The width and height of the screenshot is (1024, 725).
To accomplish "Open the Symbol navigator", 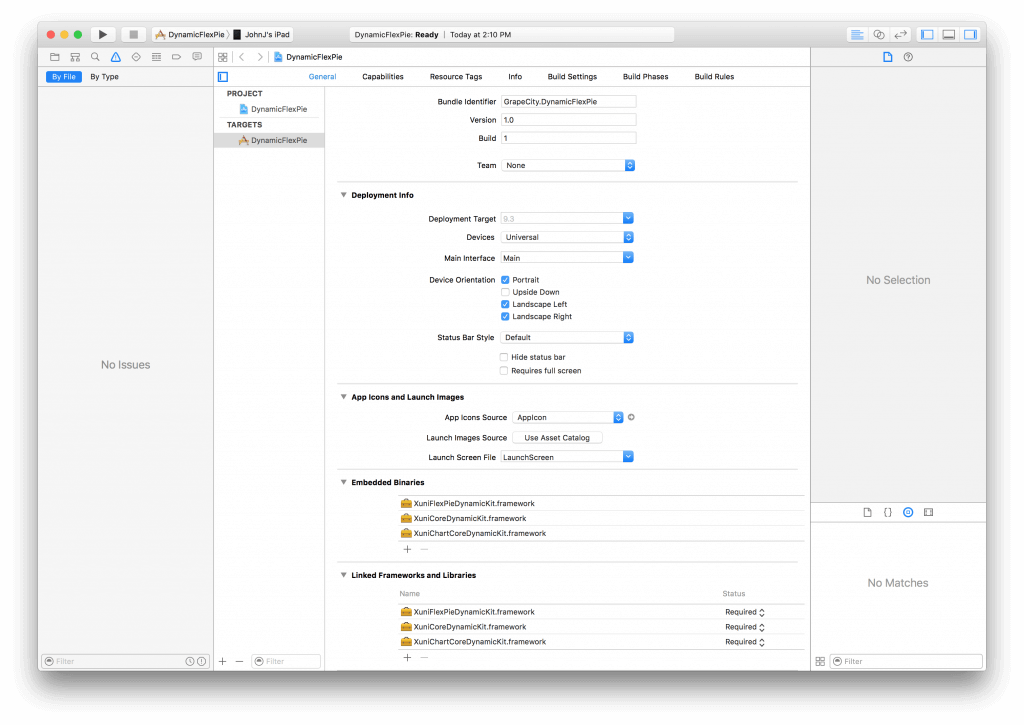I will [x=75, y=57].
